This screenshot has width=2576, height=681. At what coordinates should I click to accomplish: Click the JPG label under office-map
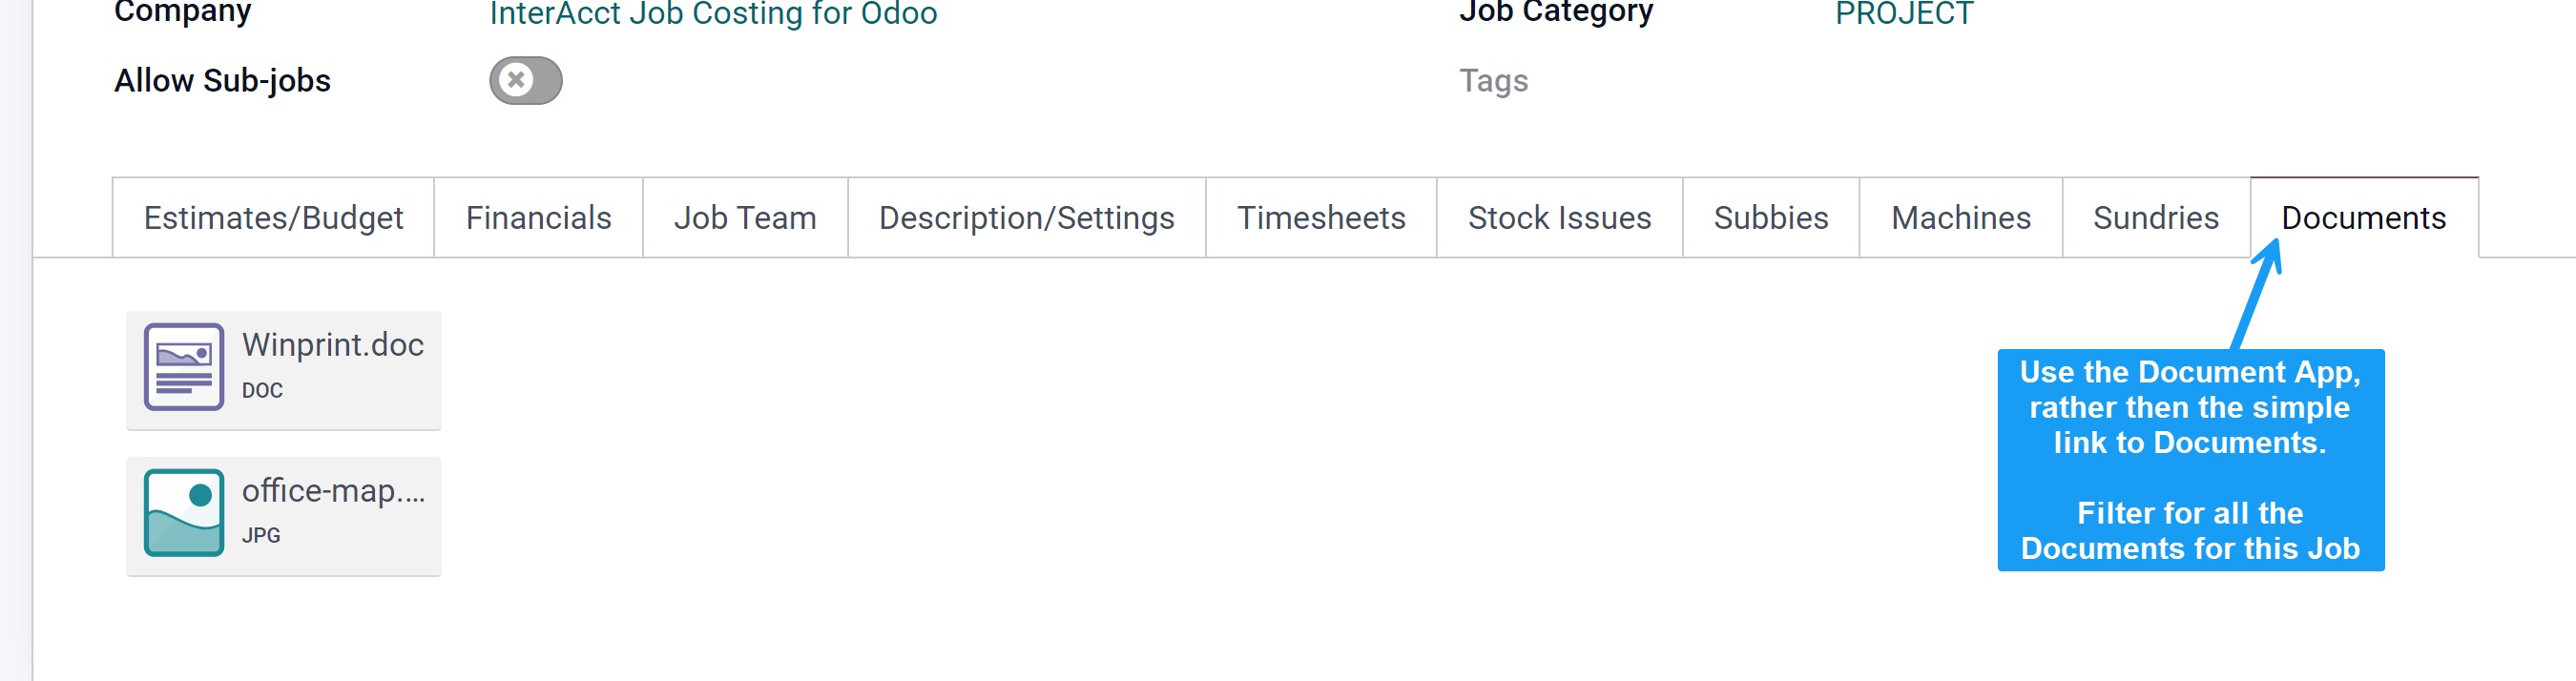[261, 536]
